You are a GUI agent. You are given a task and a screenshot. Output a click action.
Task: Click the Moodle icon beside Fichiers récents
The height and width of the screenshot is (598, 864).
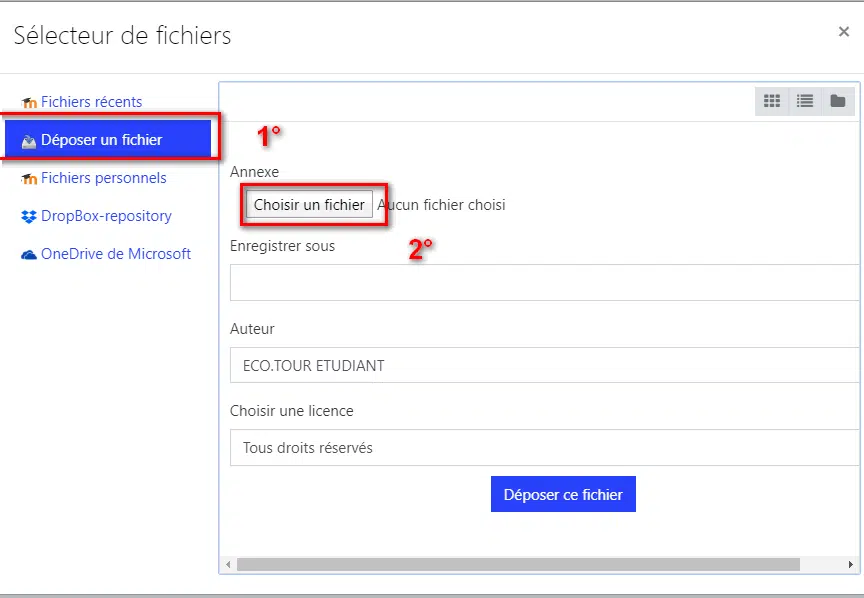pos(29,103)
